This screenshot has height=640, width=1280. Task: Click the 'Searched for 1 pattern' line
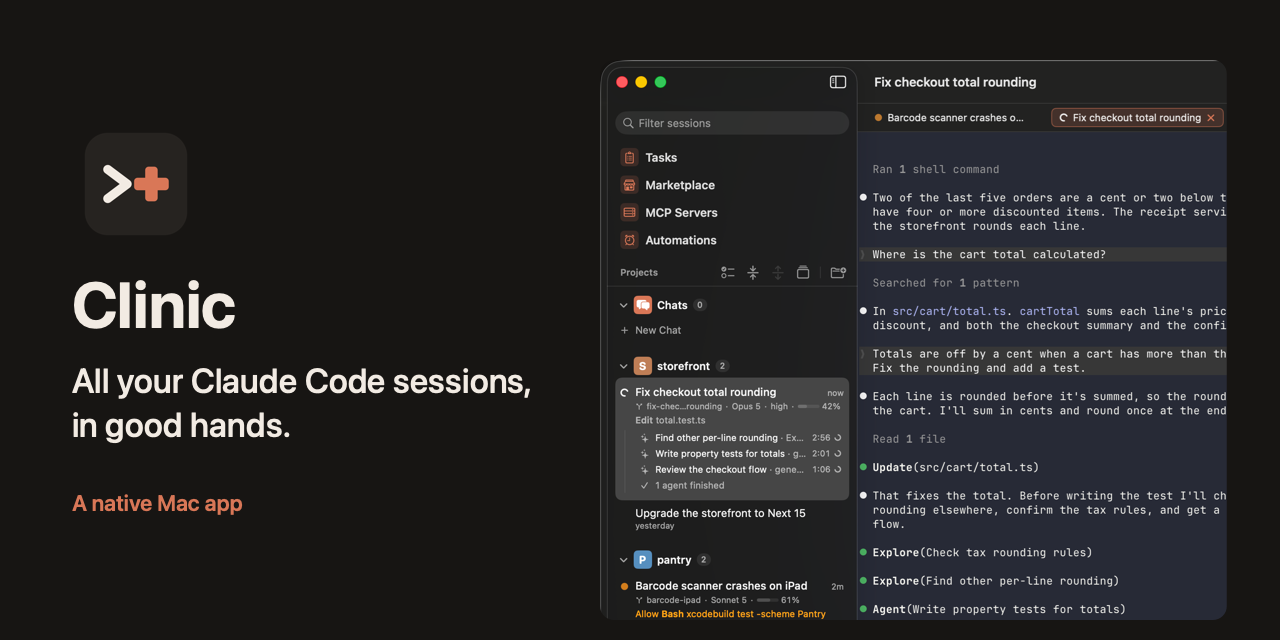click(x=946, y=283)
